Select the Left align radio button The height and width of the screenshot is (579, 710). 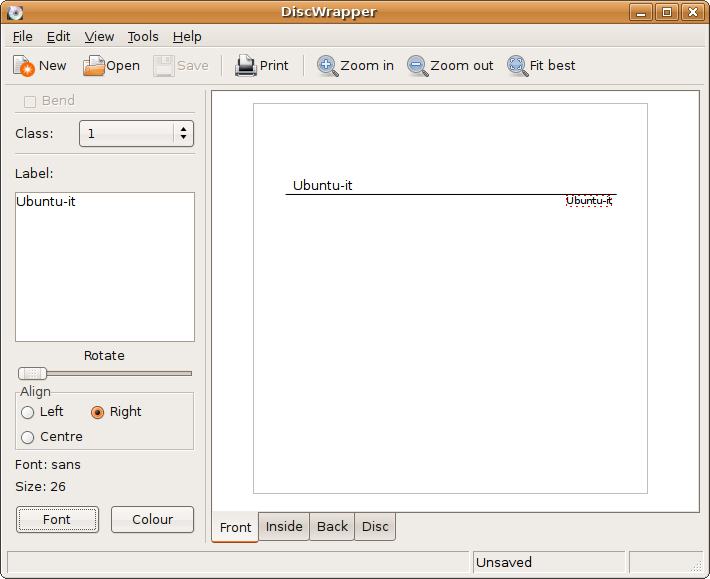pyautogui.click(x=28, y=412)
